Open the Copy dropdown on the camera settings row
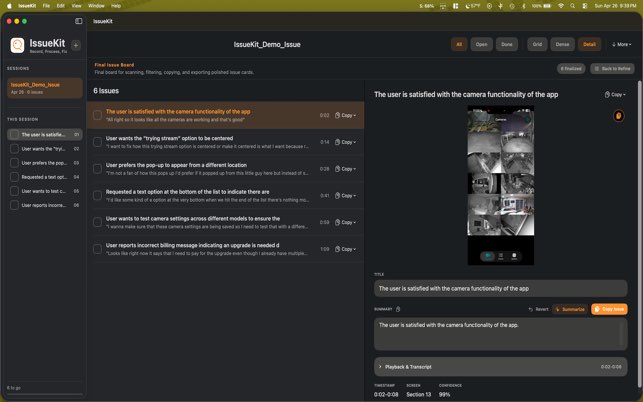Viewport: 643px width, 402px height. (x=345, y=222)
